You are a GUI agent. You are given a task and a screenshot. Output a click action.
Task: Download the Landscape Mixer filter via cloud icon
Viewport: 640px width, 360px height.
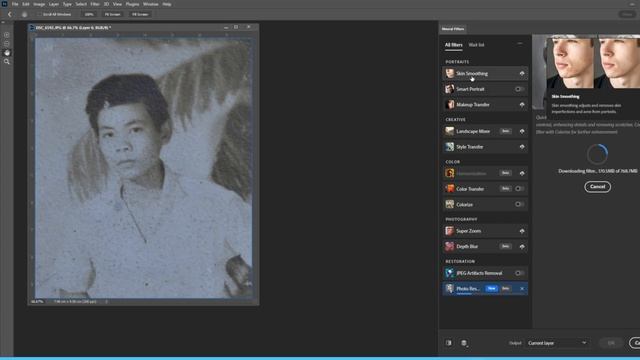click(x=522, y=131)
